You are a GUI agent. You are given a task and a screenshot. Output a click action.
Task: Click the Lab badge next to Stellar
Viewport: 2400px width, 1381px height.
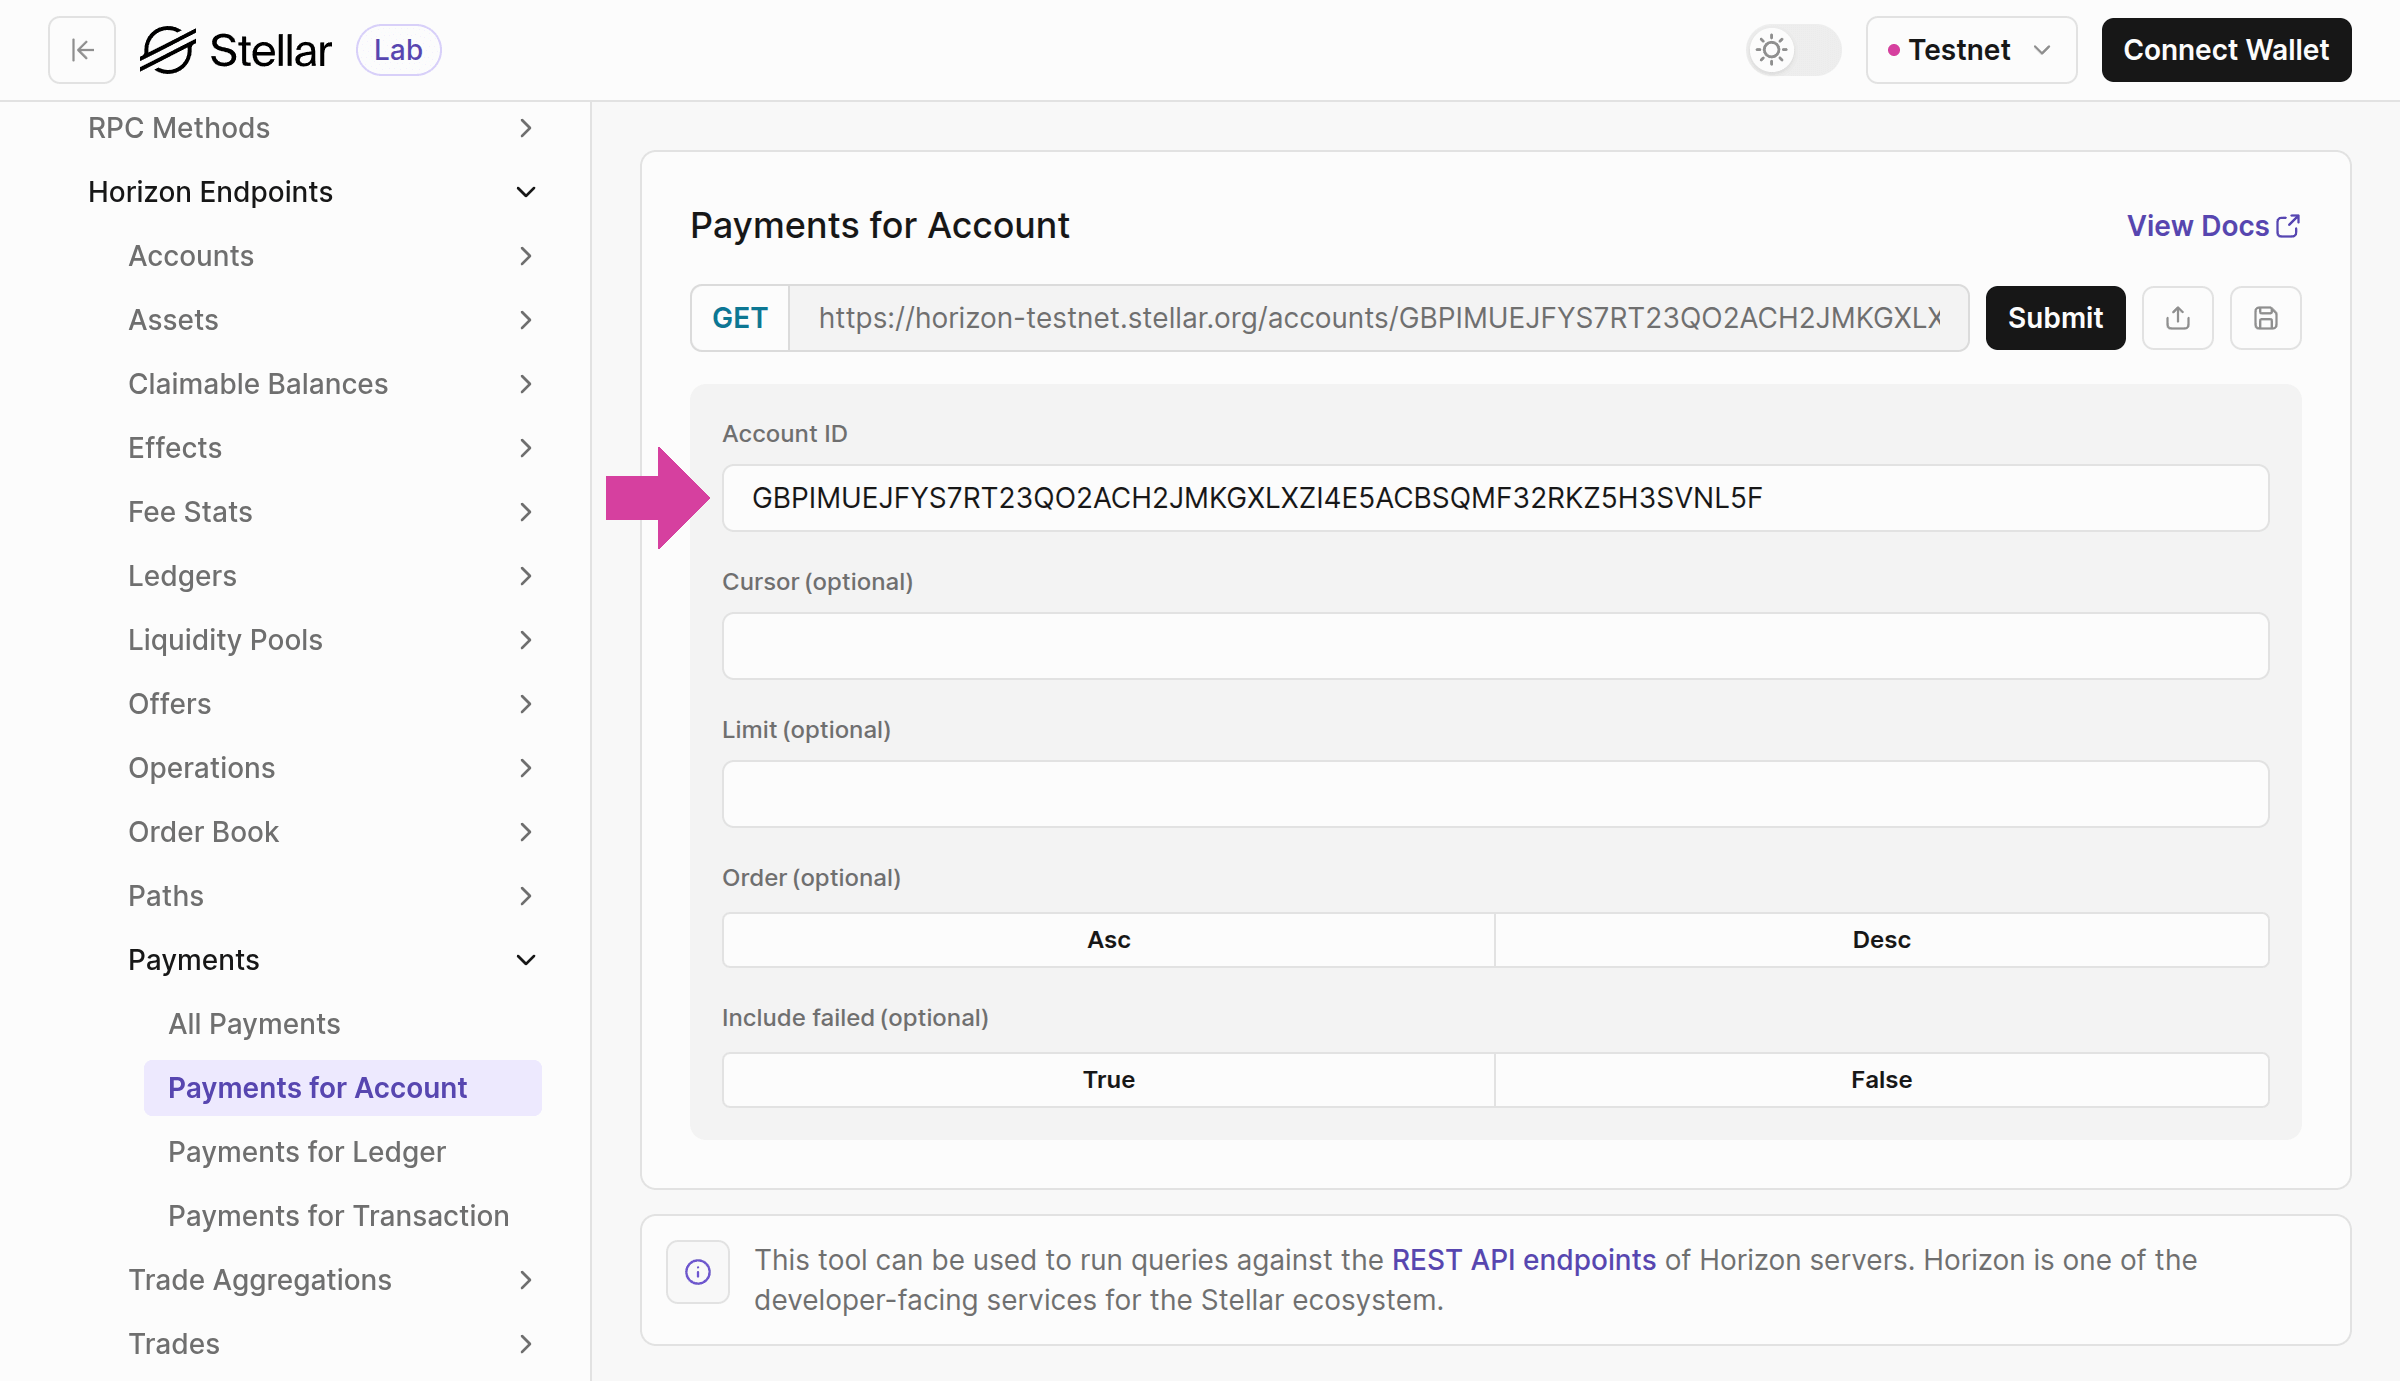(x=398, y=49)
